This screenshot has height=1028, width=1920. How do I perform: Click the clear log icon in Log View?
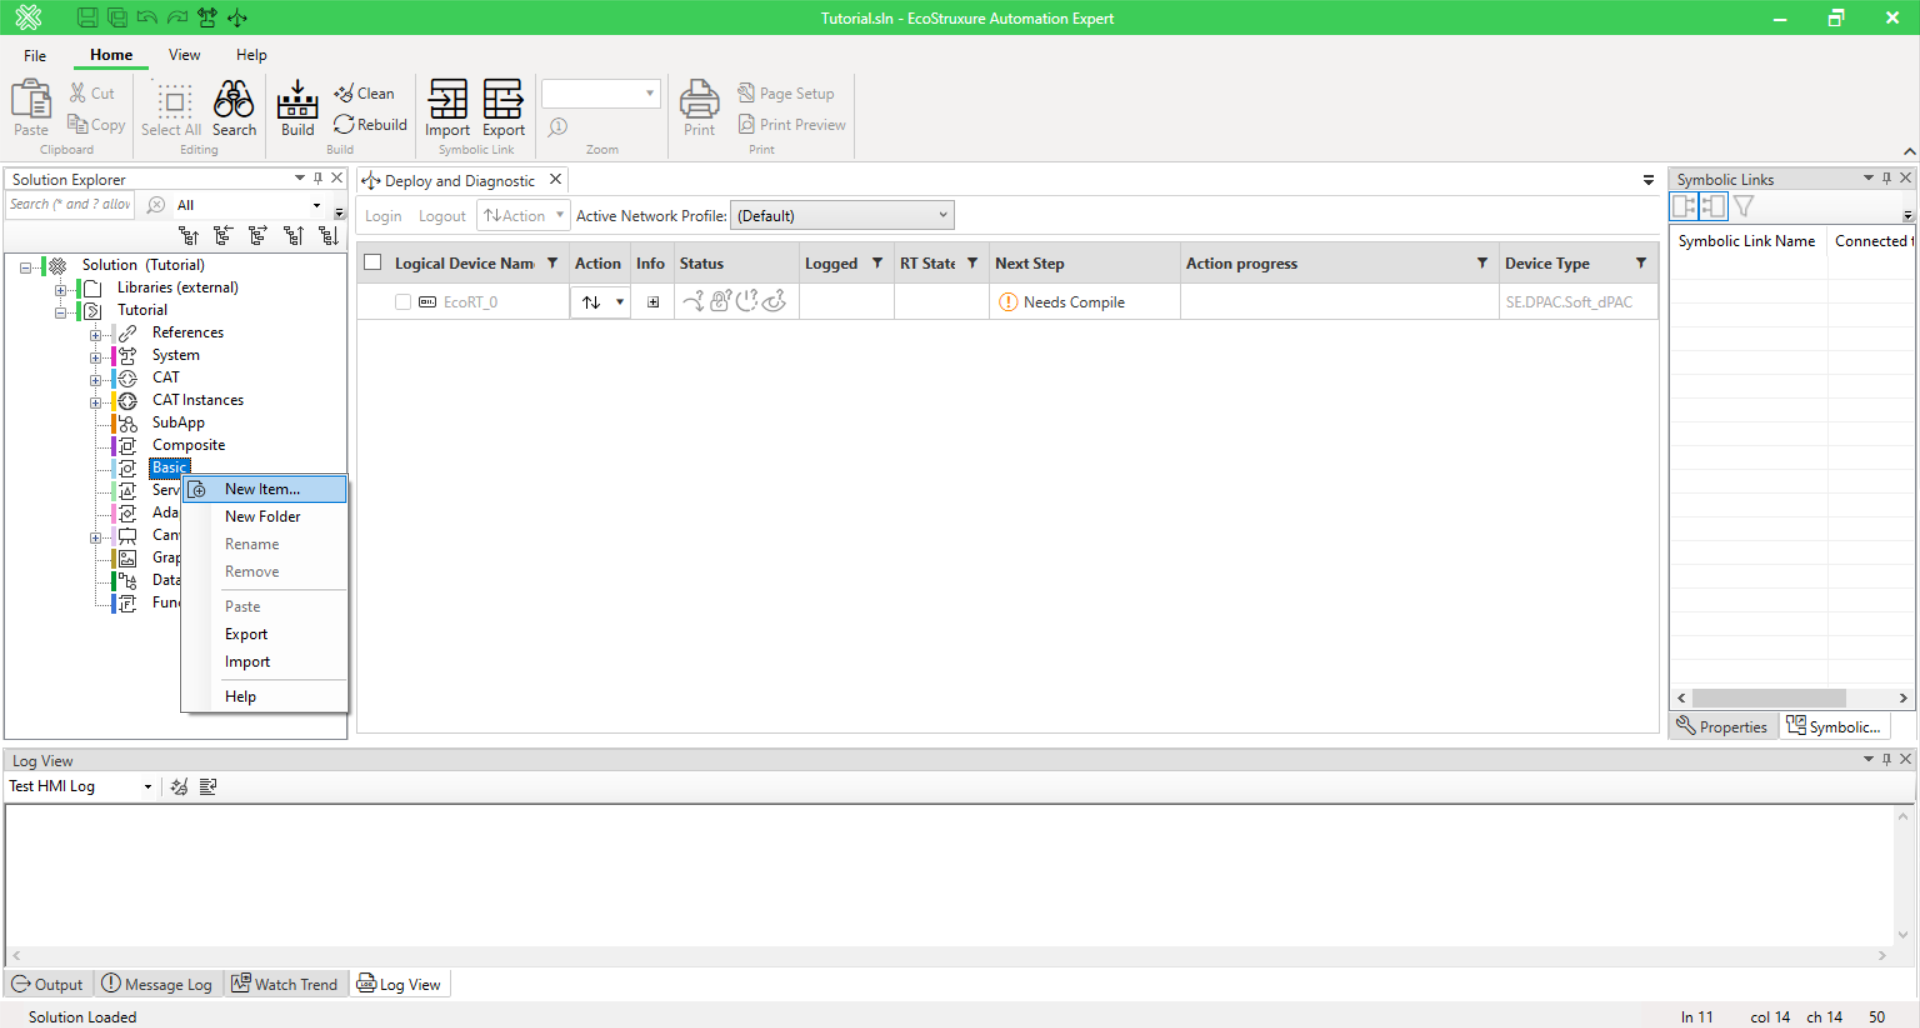[x=179, y=787]
